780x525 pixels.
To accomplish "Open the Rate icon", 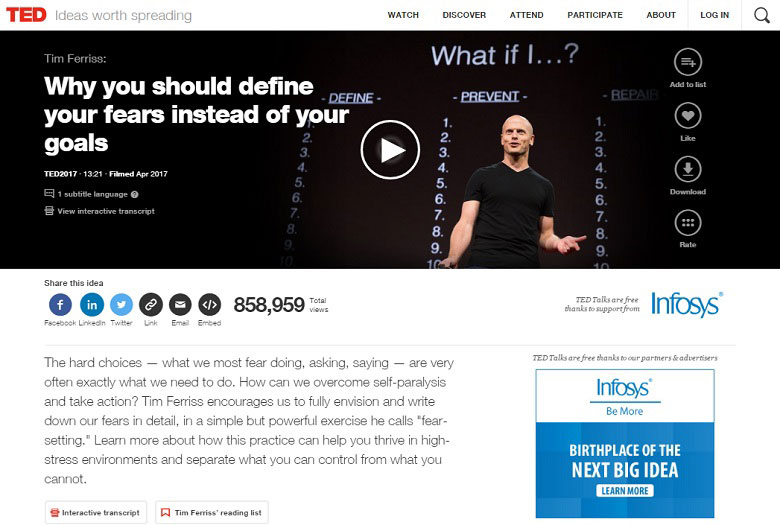I will click(687, 222).
